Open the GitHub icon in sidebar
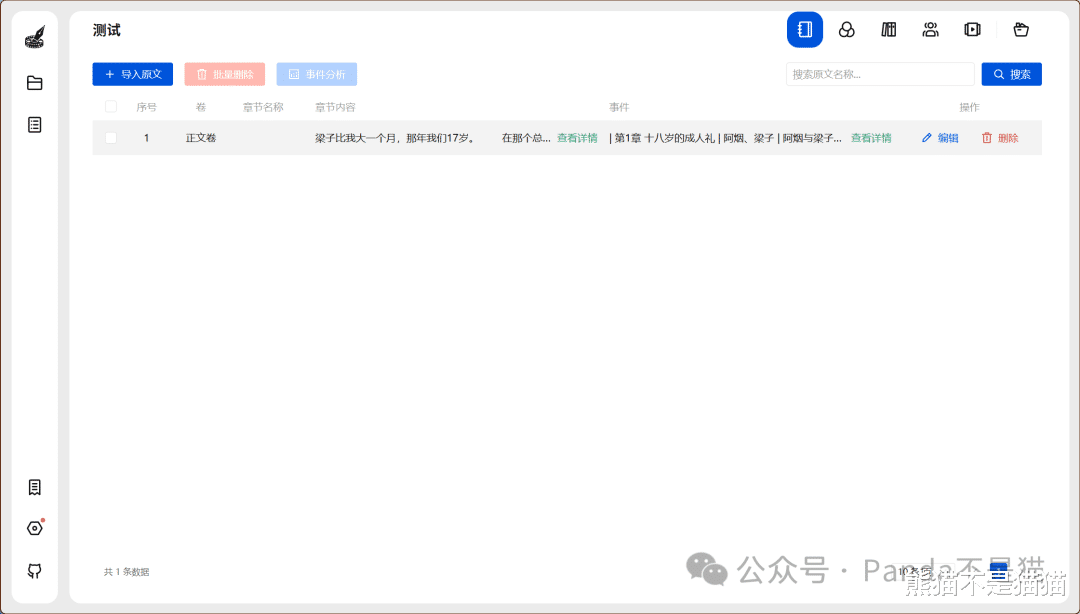Viewport: 1080px width, 614px height. (x=34, y=571)
